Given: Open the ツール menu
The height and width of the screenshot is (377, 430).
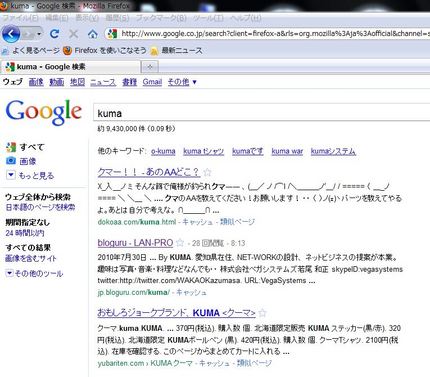Looking at the screenshot, I should tap(208, 18).
